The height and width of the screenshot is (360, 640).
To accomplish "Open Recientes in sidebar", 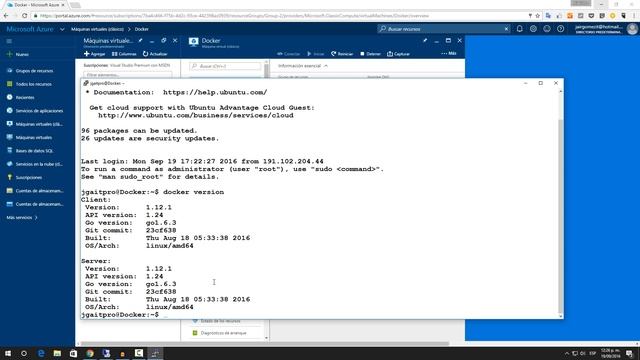I will [20, 97].
